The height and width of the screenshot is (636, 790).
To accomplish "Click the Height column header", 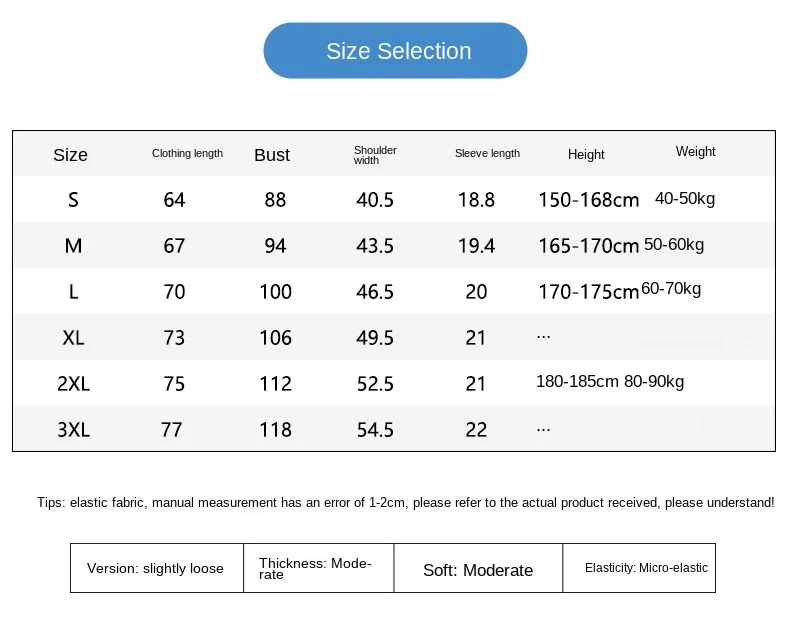I will [586, 155].
